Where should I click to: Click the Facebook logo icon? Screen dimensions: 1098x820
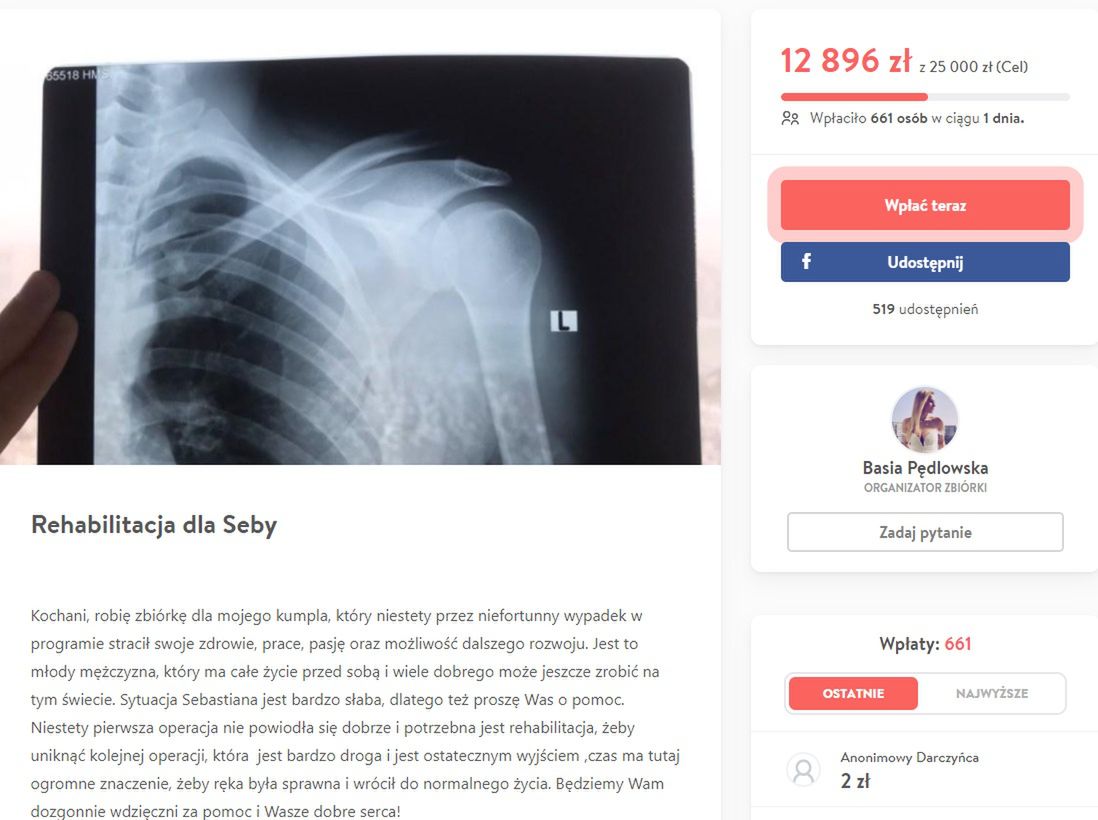click(x=806, y=262)
